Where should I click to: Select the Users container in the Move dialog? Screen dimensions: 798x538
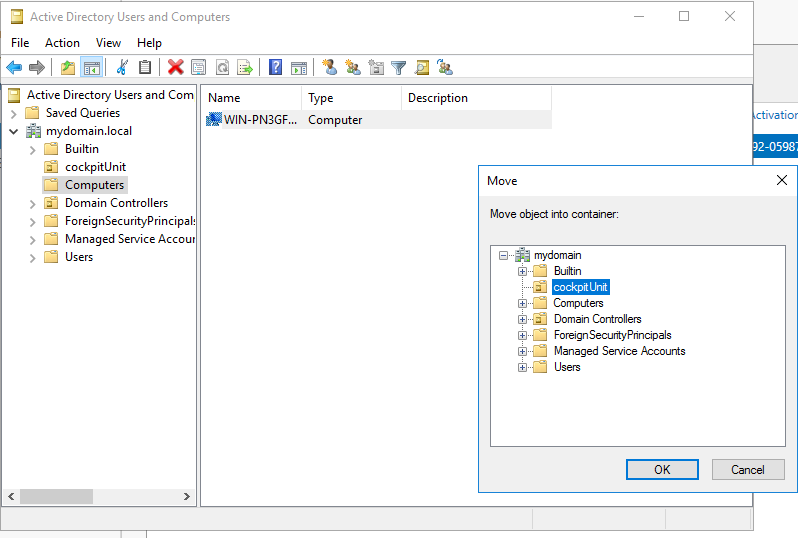pyautogui.click(x=567, y=367)
